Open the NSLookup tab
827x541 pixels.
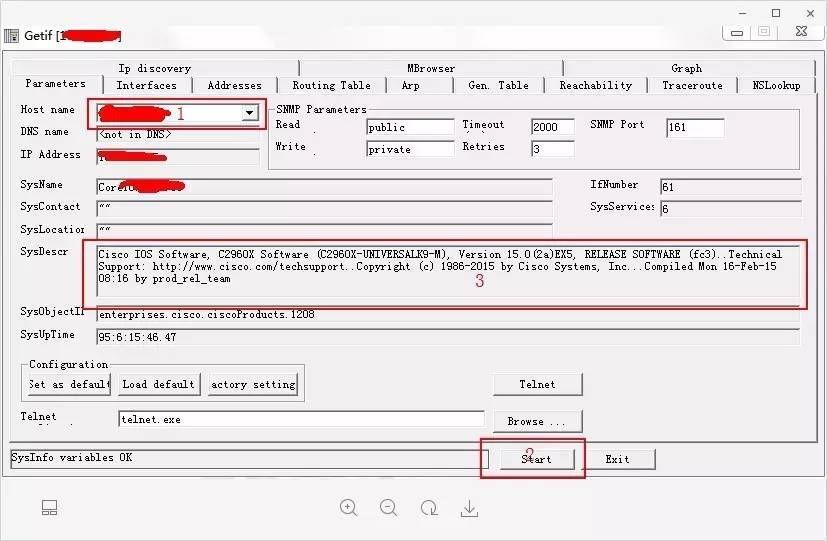pyautogui.click(x=776, y=85)
